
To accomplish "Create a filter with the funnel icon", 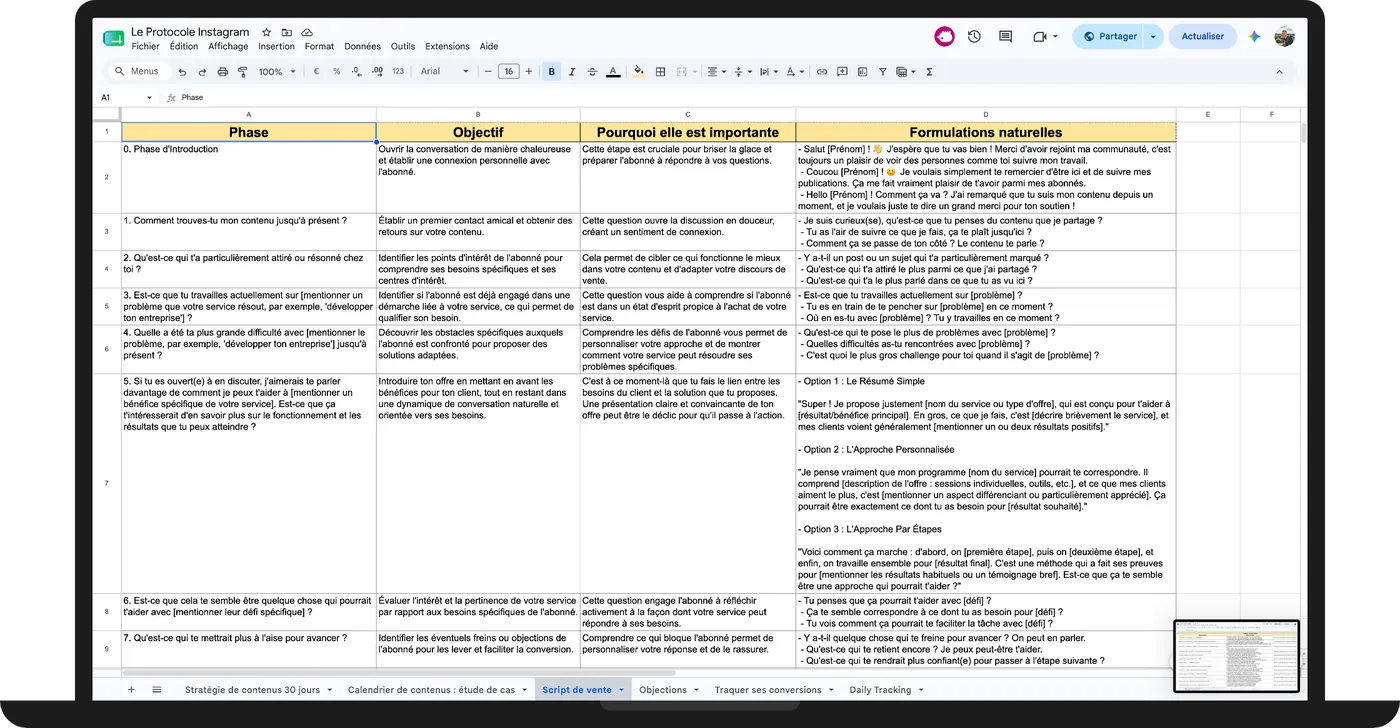I will (x=882, y=72).
